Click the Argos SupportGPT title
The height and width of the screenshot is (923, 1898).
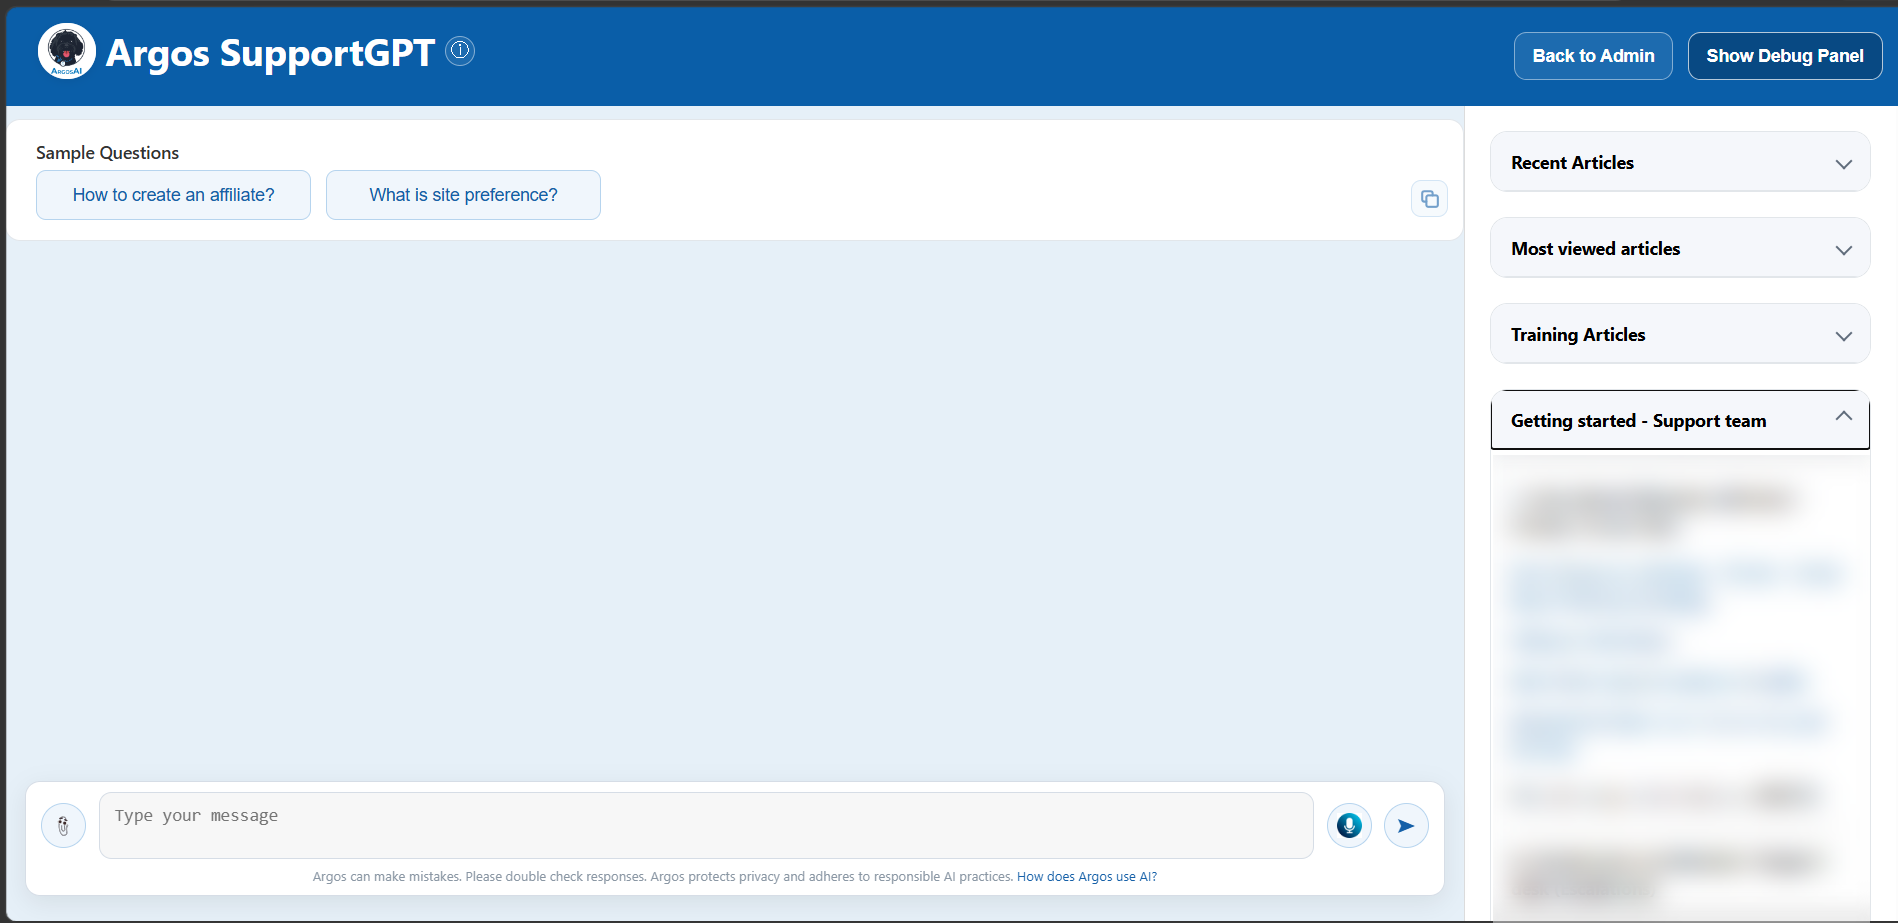coord(270,52)
